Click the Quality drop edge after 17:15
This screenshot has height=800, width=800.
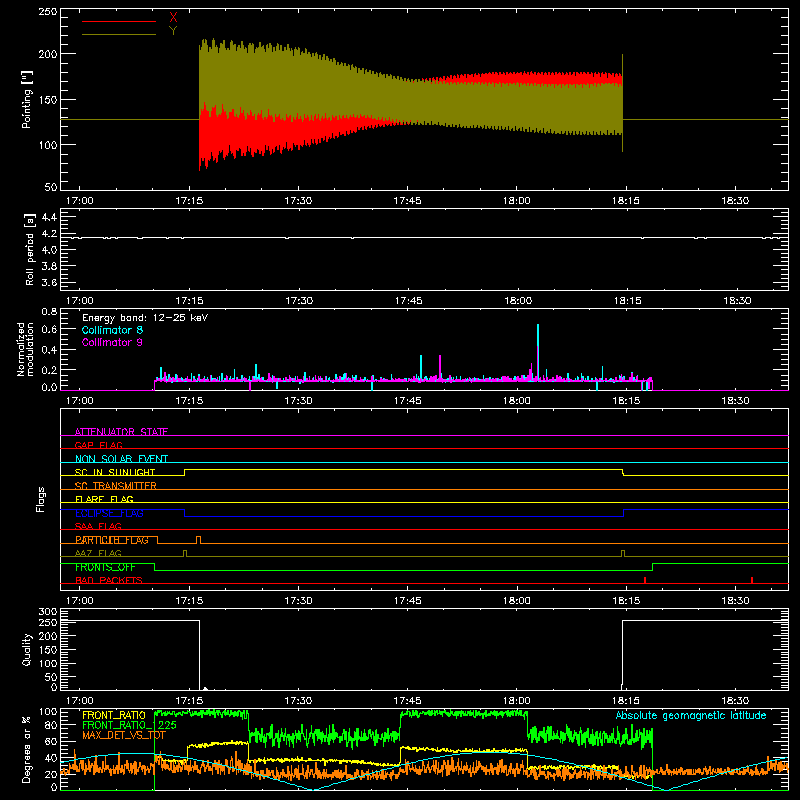199,655
